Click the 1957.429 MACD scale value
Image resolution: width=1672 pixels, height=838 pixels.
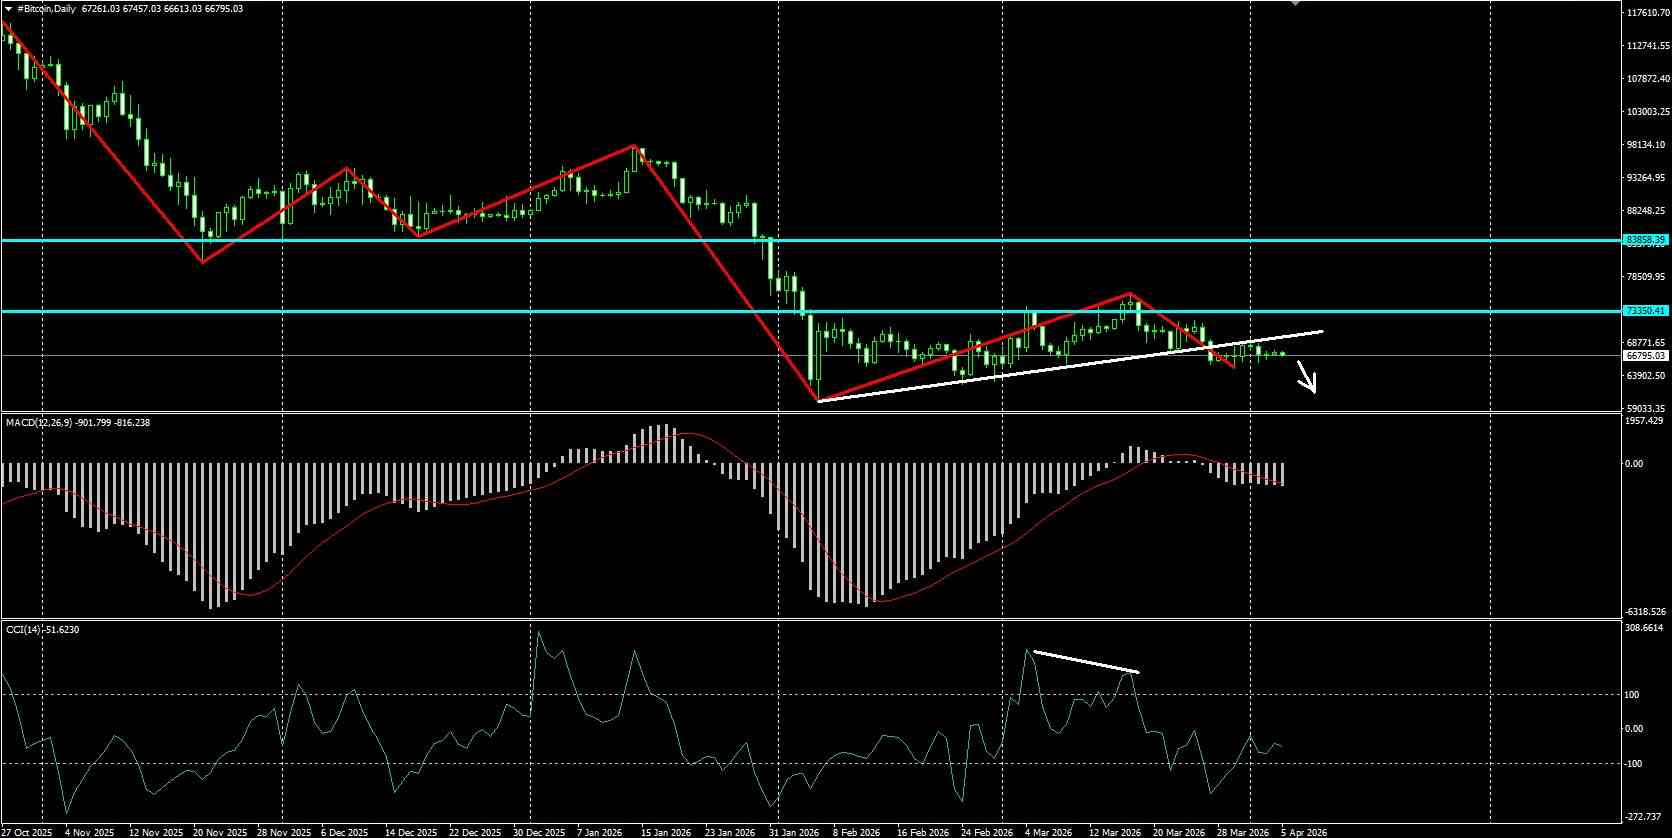coord(1646,421)
